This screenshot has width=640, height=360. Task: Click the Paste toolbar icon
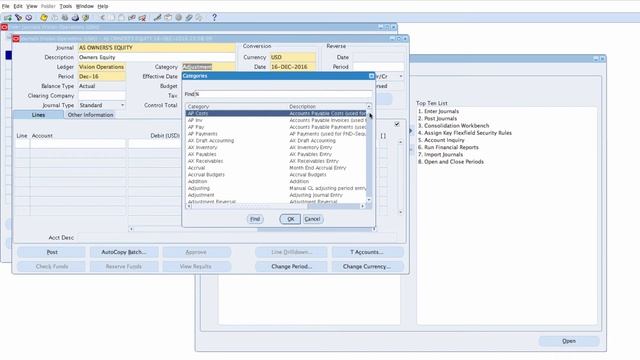tap(122, 18)
